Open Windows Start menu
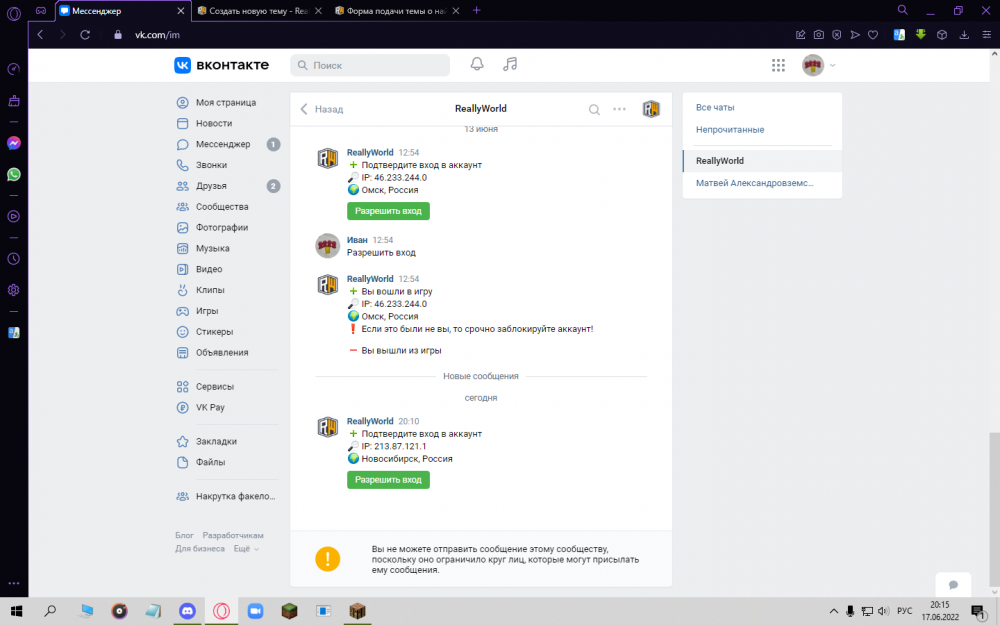The width and height of the screenshot is (1000, 625). pyautogui.click(x=17, y=611)
